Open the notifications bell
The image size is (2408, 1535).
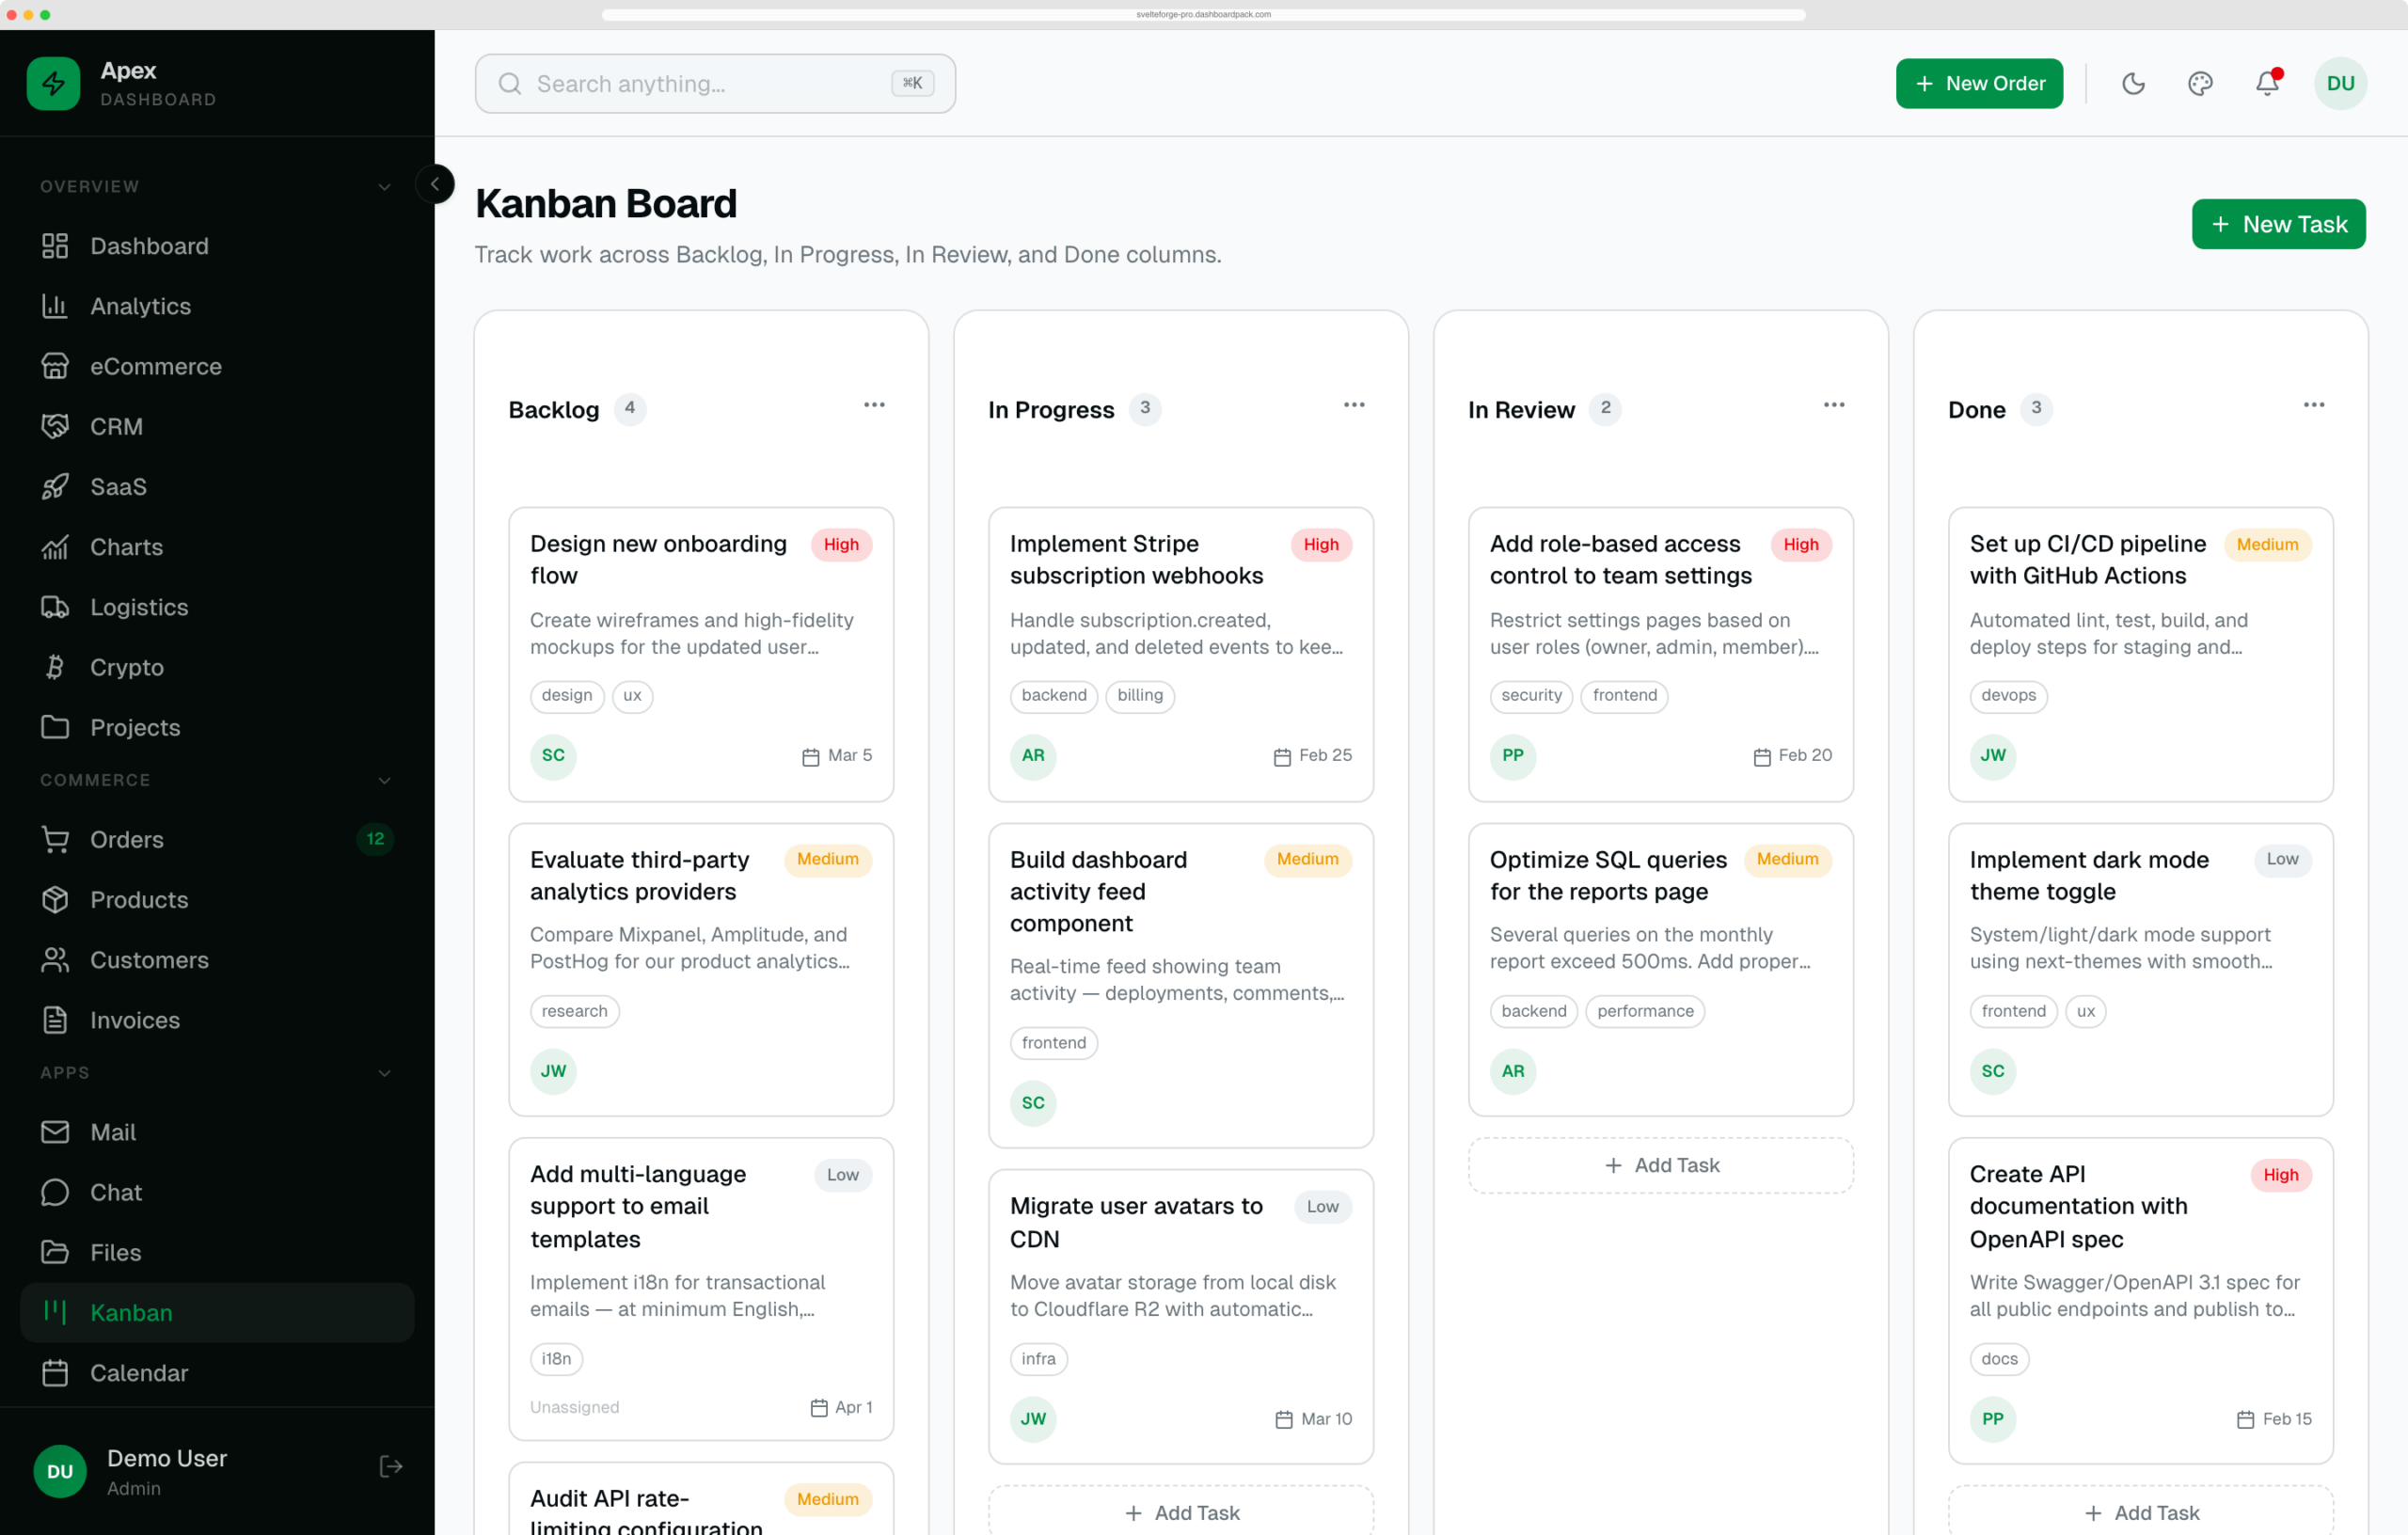2267,84
